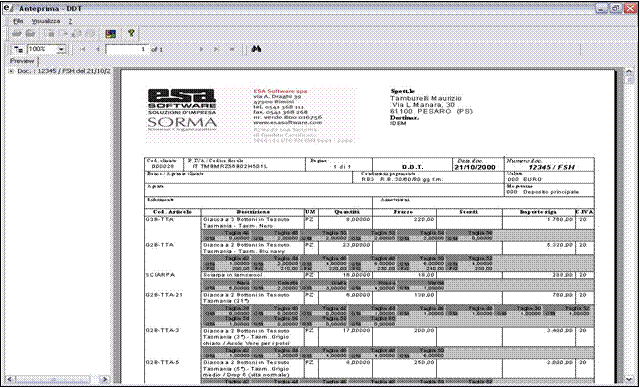The width and height of the screenshot is (640, 388).
Task: Click the 'ESA Software spa' heading text
Action: (280, 91)
